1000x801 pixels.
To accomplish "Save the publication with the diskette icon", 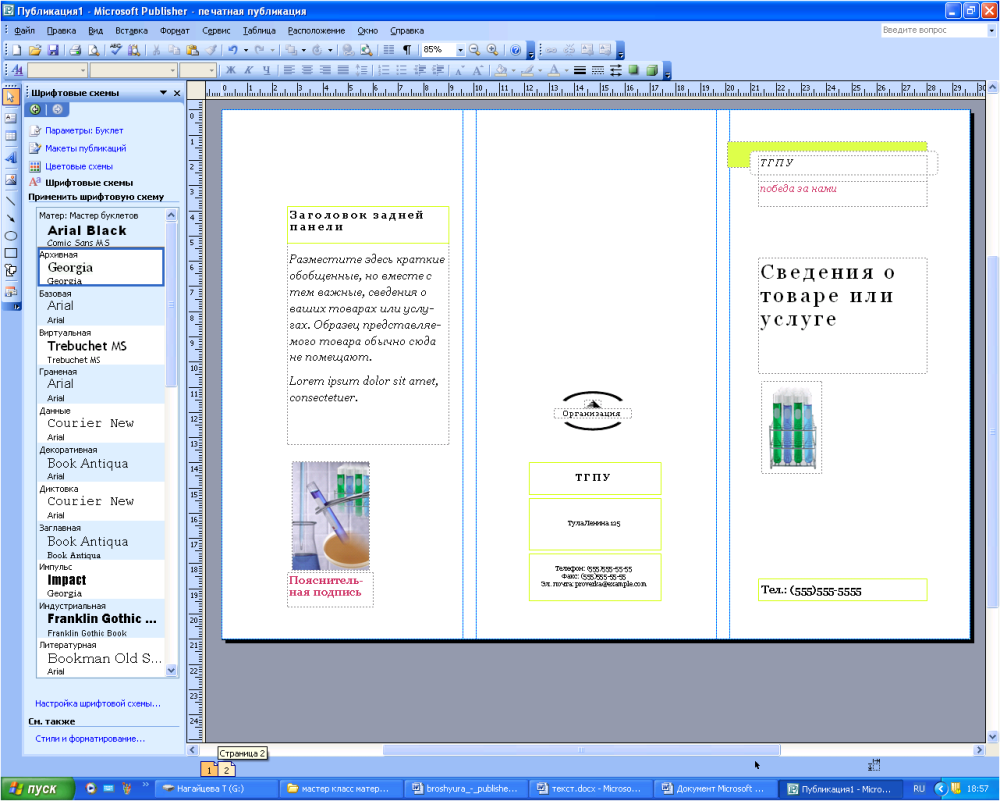I will [53, 50].
